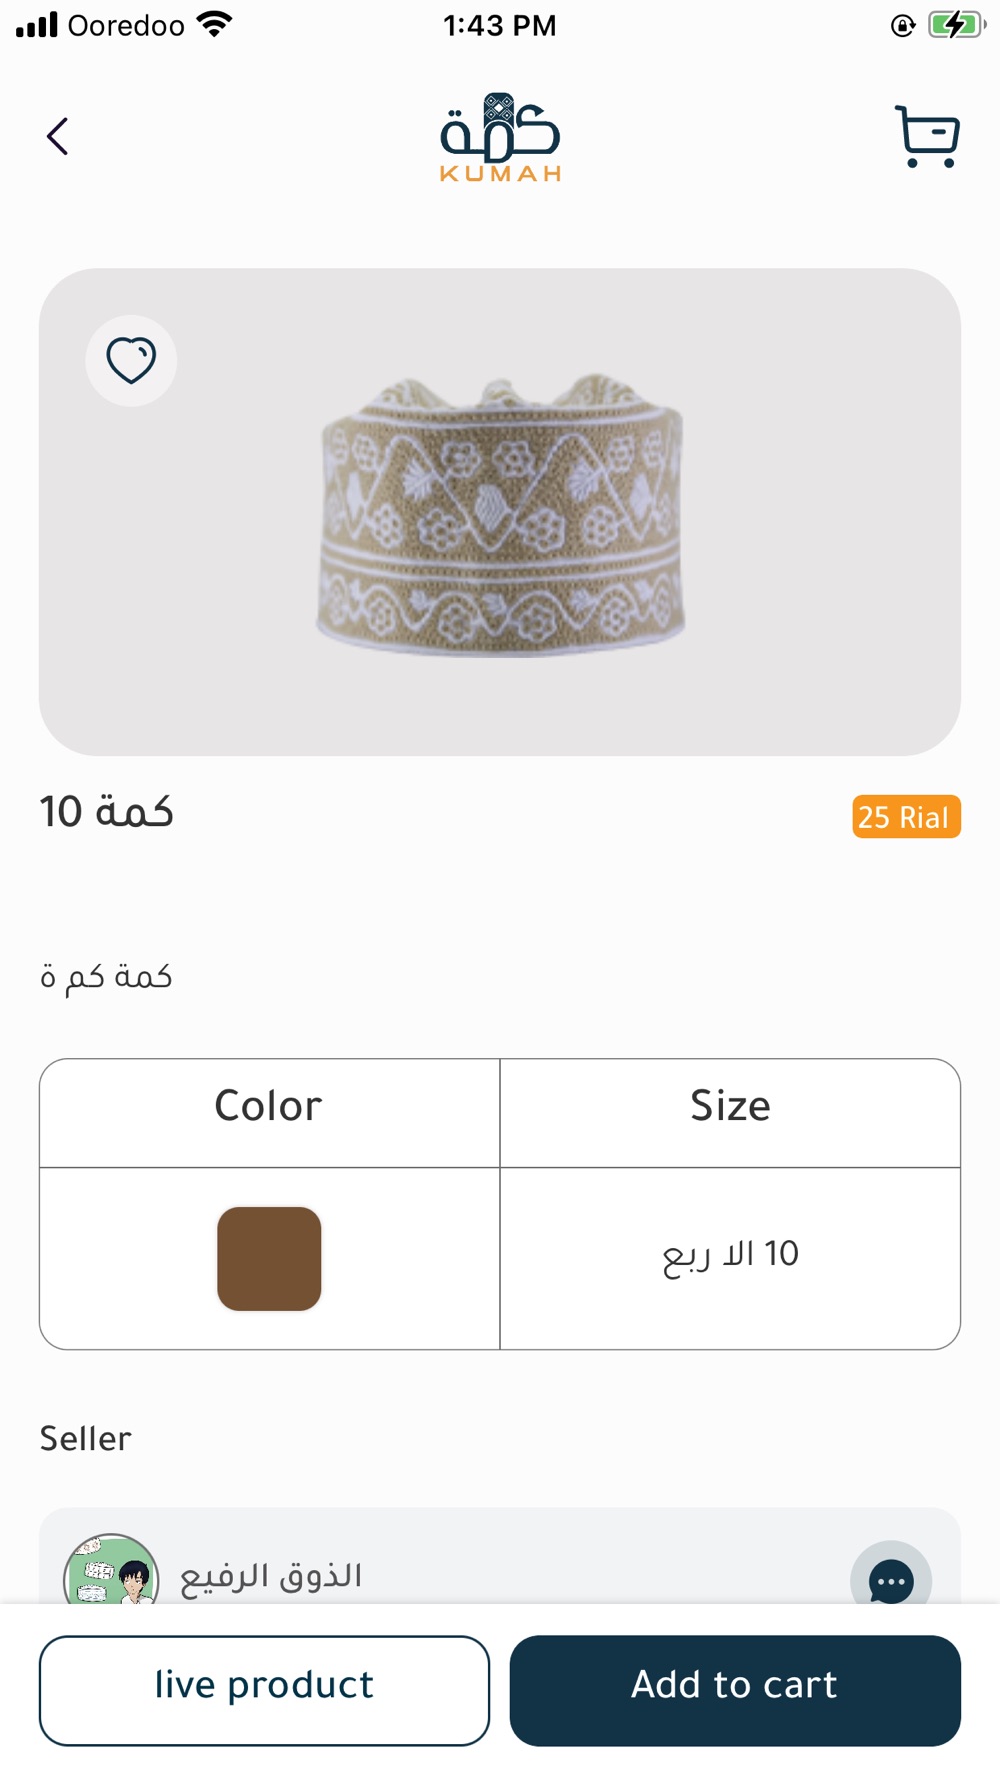
Task: Toggle the favorite heart icon
Action: [131, 361]
